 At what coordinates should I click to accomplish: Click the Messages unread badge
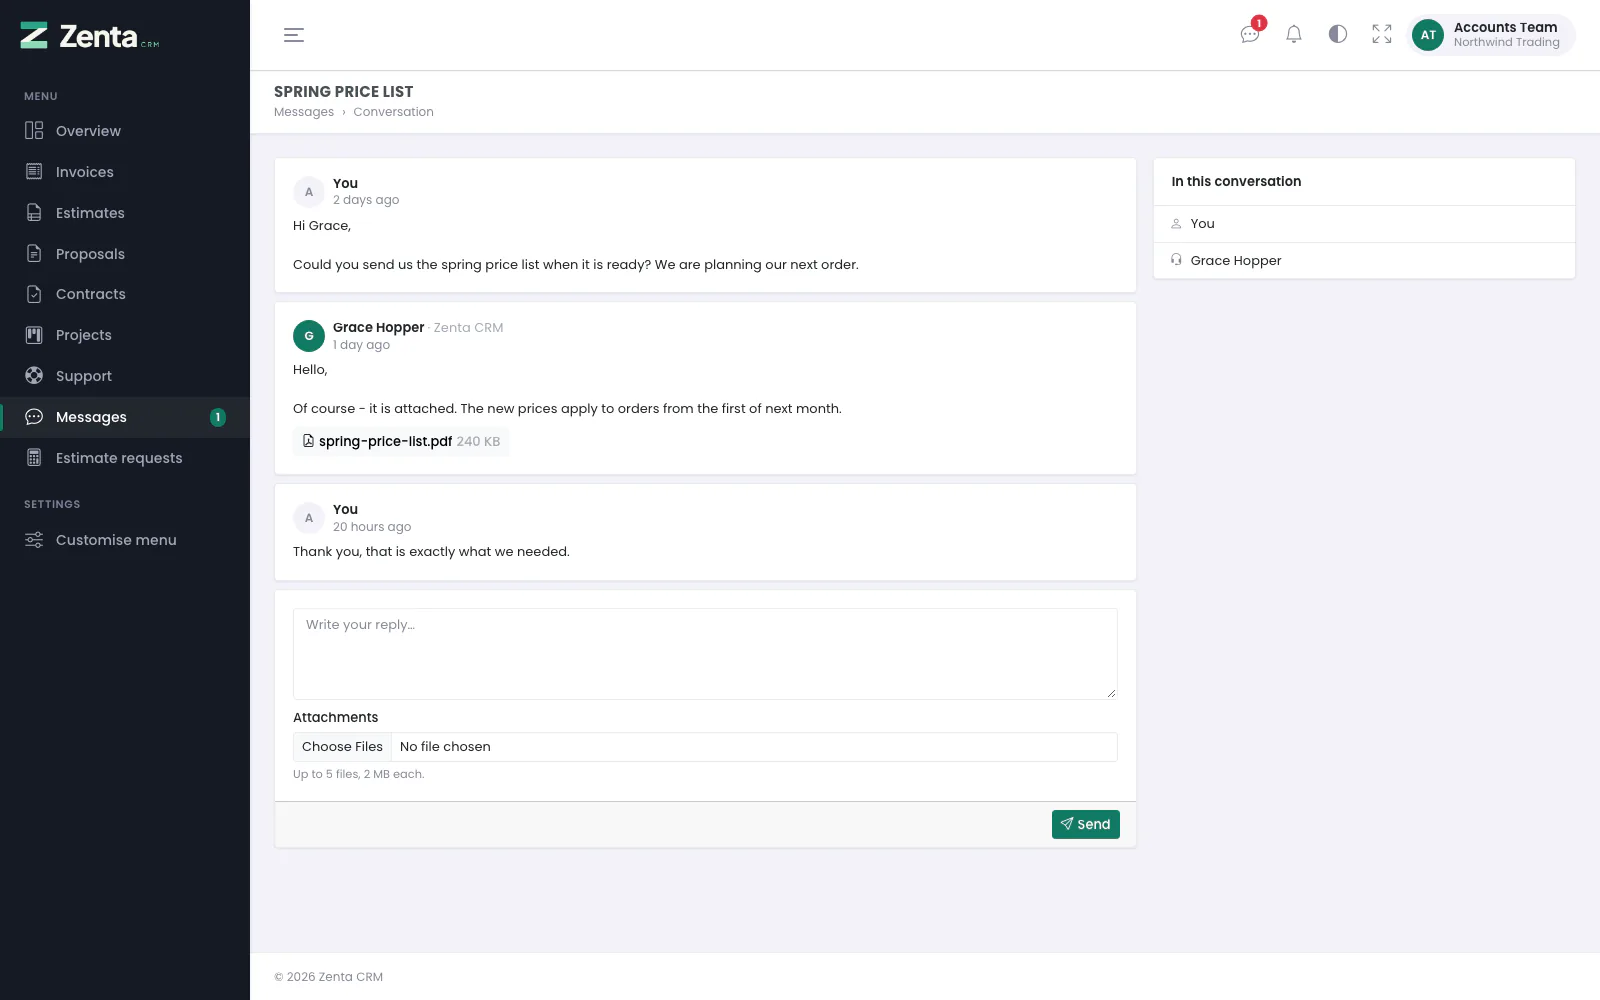218,417
